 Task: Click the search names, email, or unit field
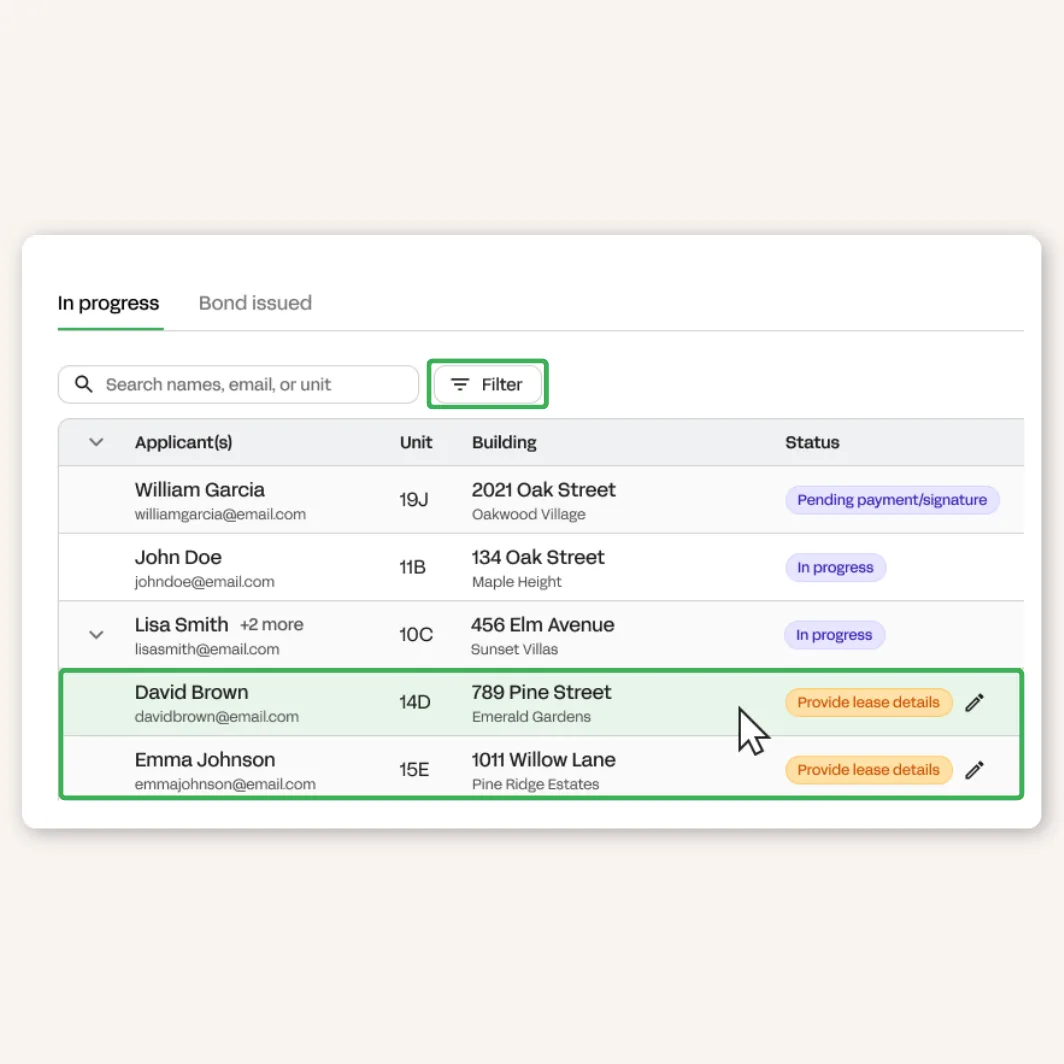238,384
